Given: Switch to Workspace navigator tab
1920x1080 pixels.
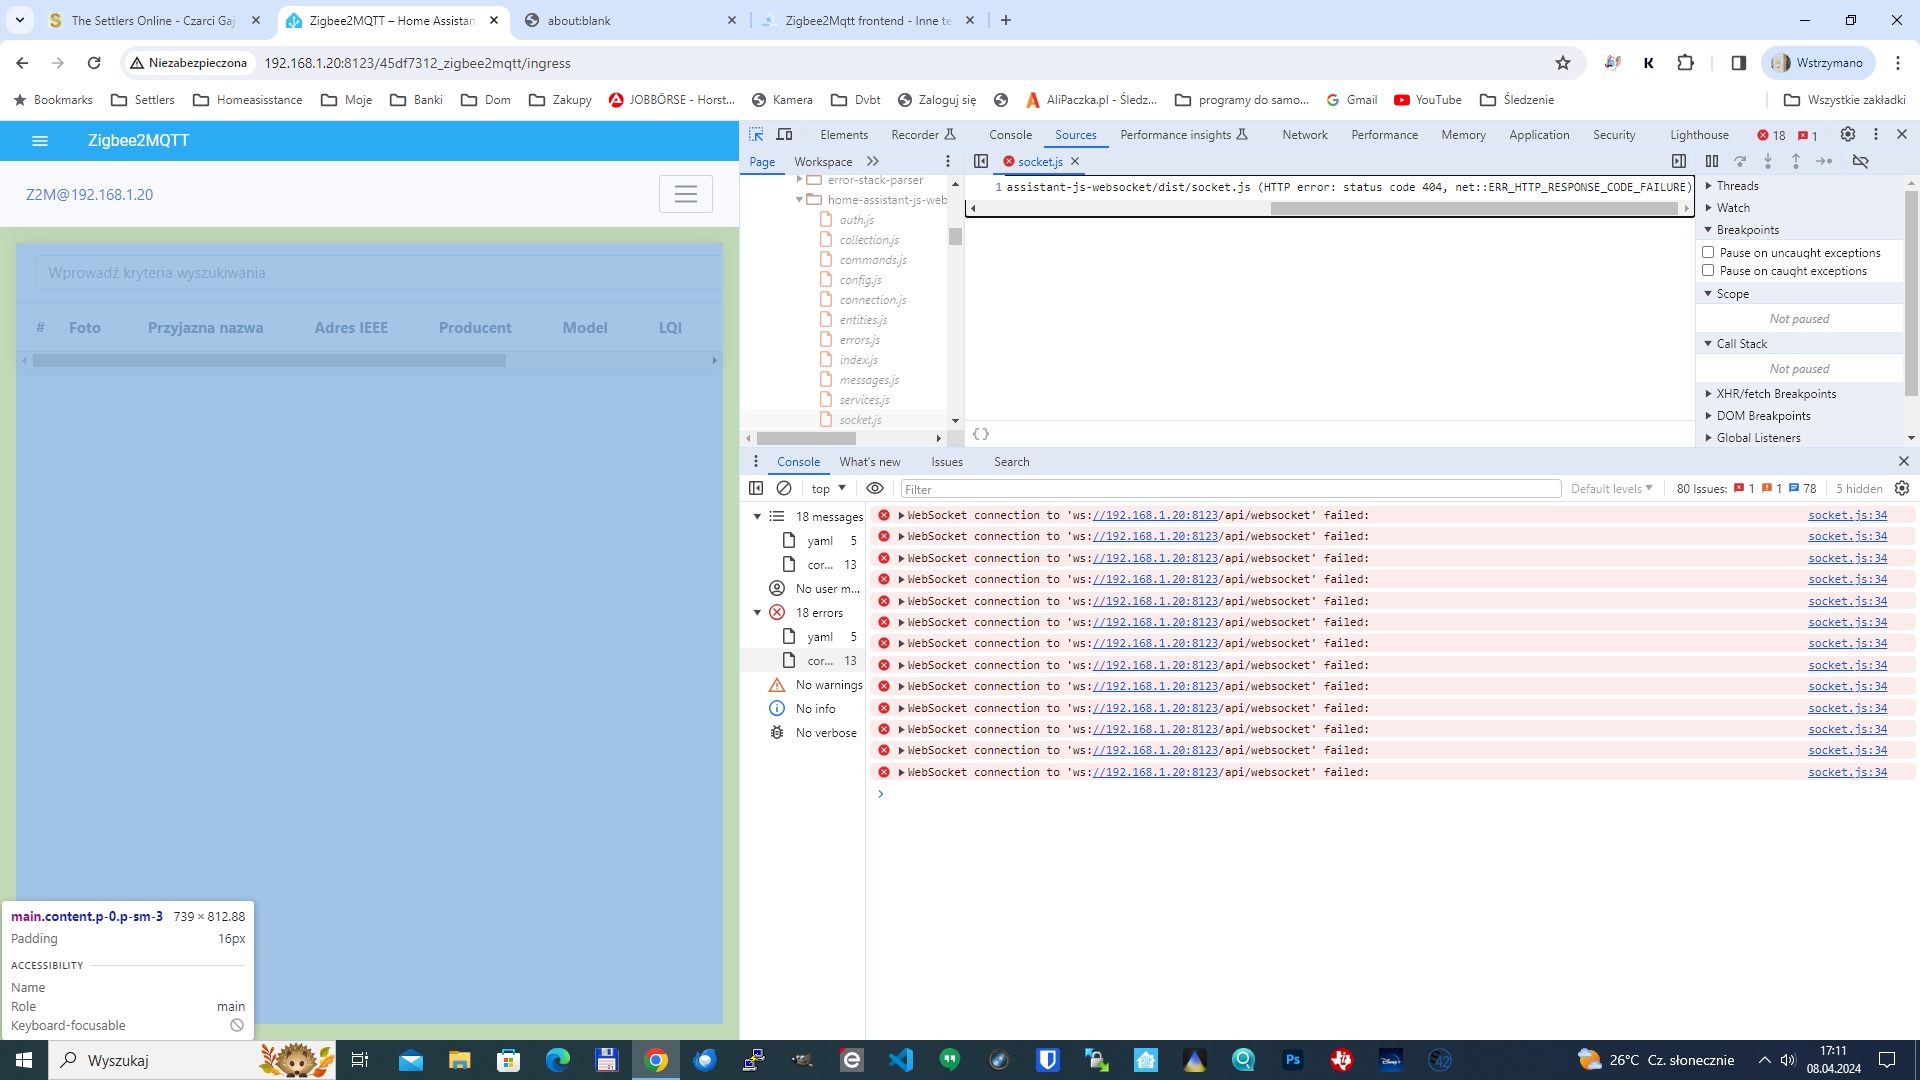Looking at the screenshot, I should (x=823, y=162).
